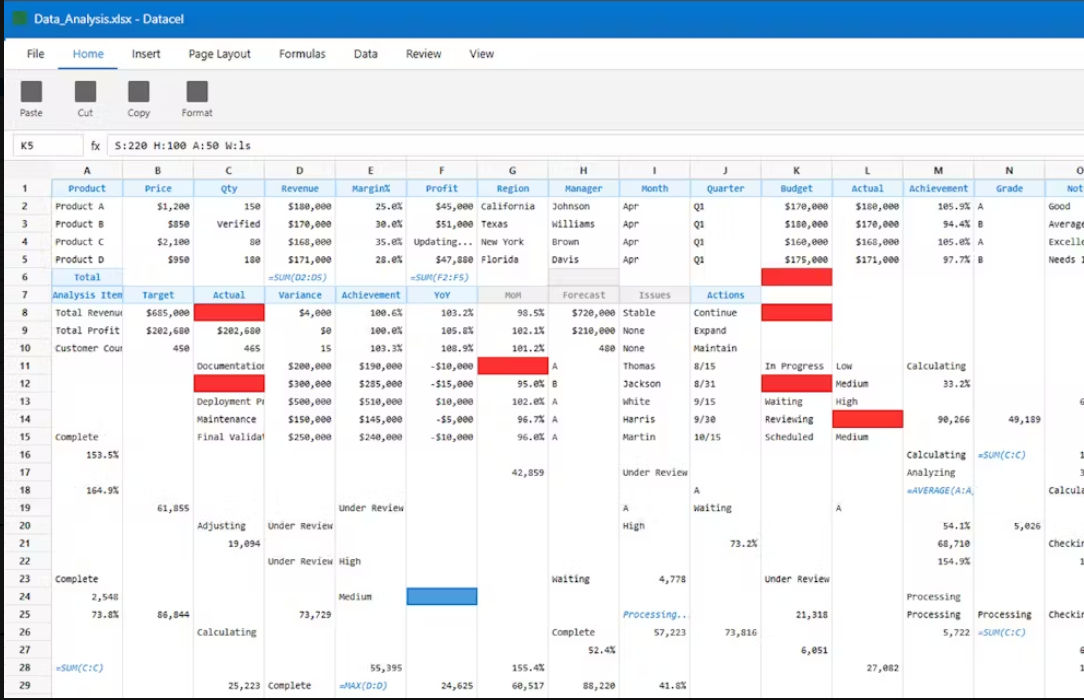Select column F header
1084x700 pixels.
tap(442, 170)
